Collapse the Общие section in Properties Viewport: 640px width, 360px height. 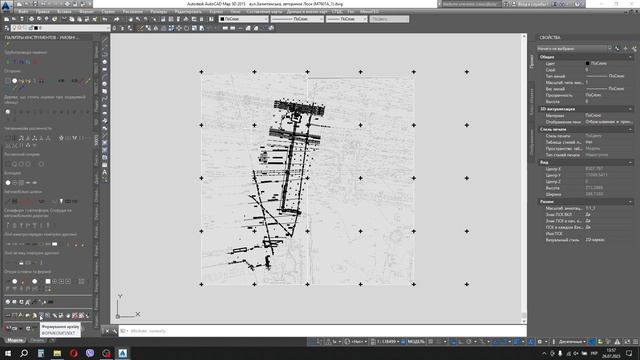point(630,57)
